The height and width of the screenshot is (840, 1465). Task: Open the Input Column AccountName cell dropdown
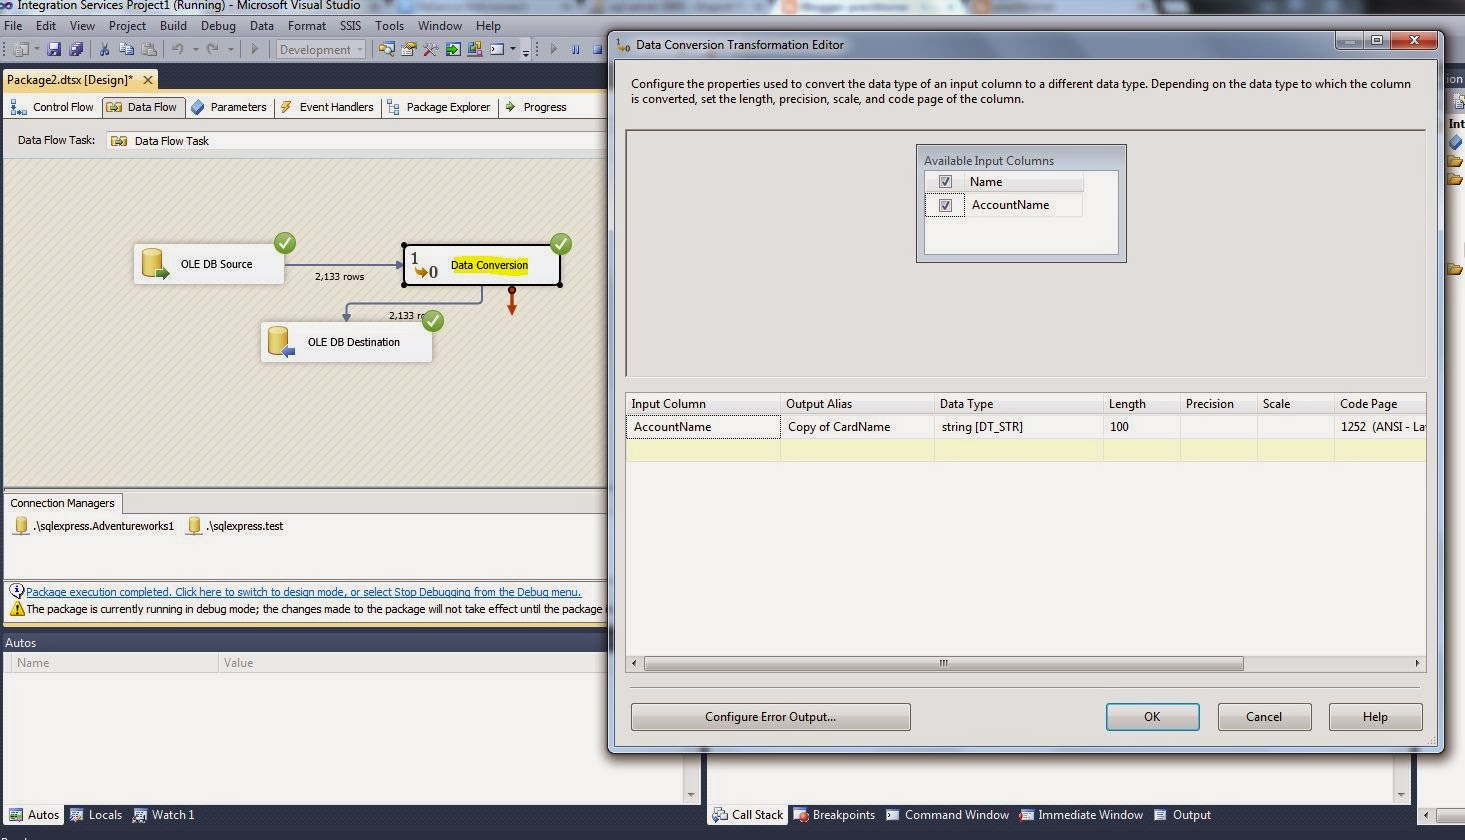[x=703, y=427]
